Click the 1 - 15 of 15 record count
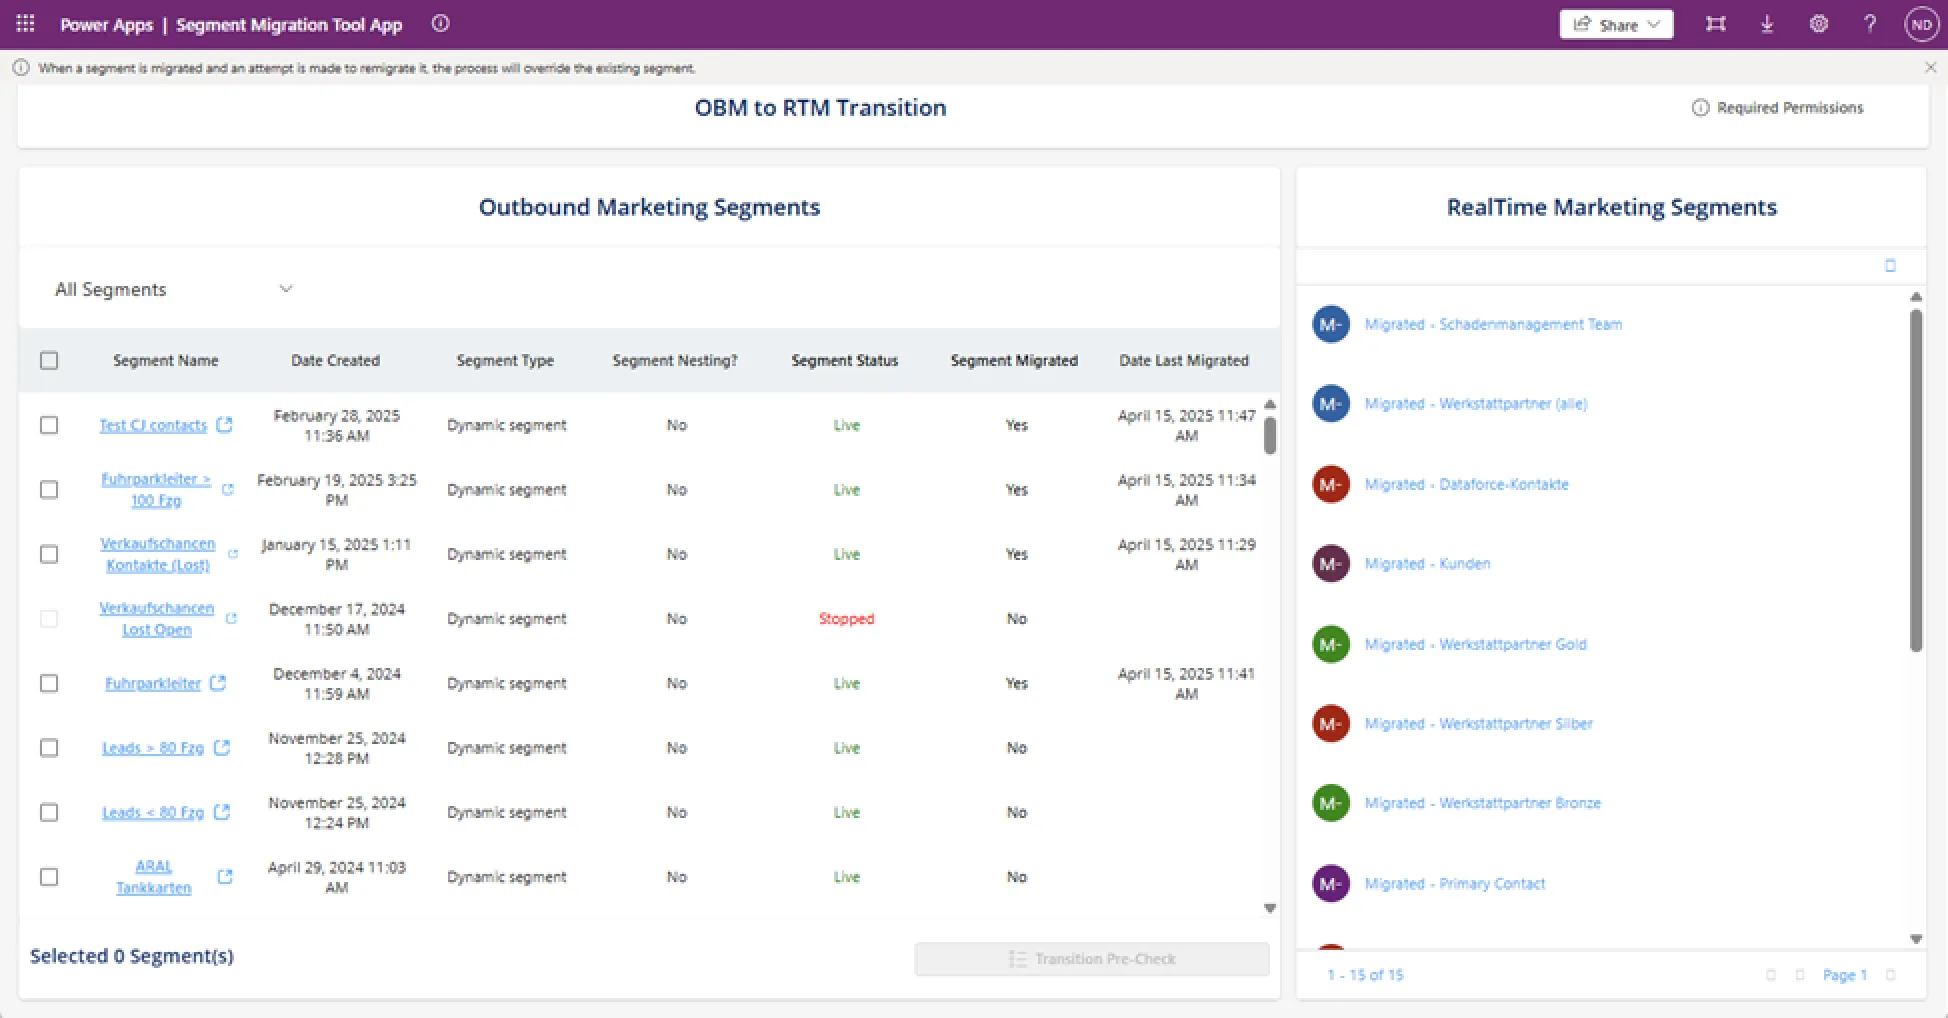The height and width of the screenshot is (1018, 1948). click(x=1365, y=975)
